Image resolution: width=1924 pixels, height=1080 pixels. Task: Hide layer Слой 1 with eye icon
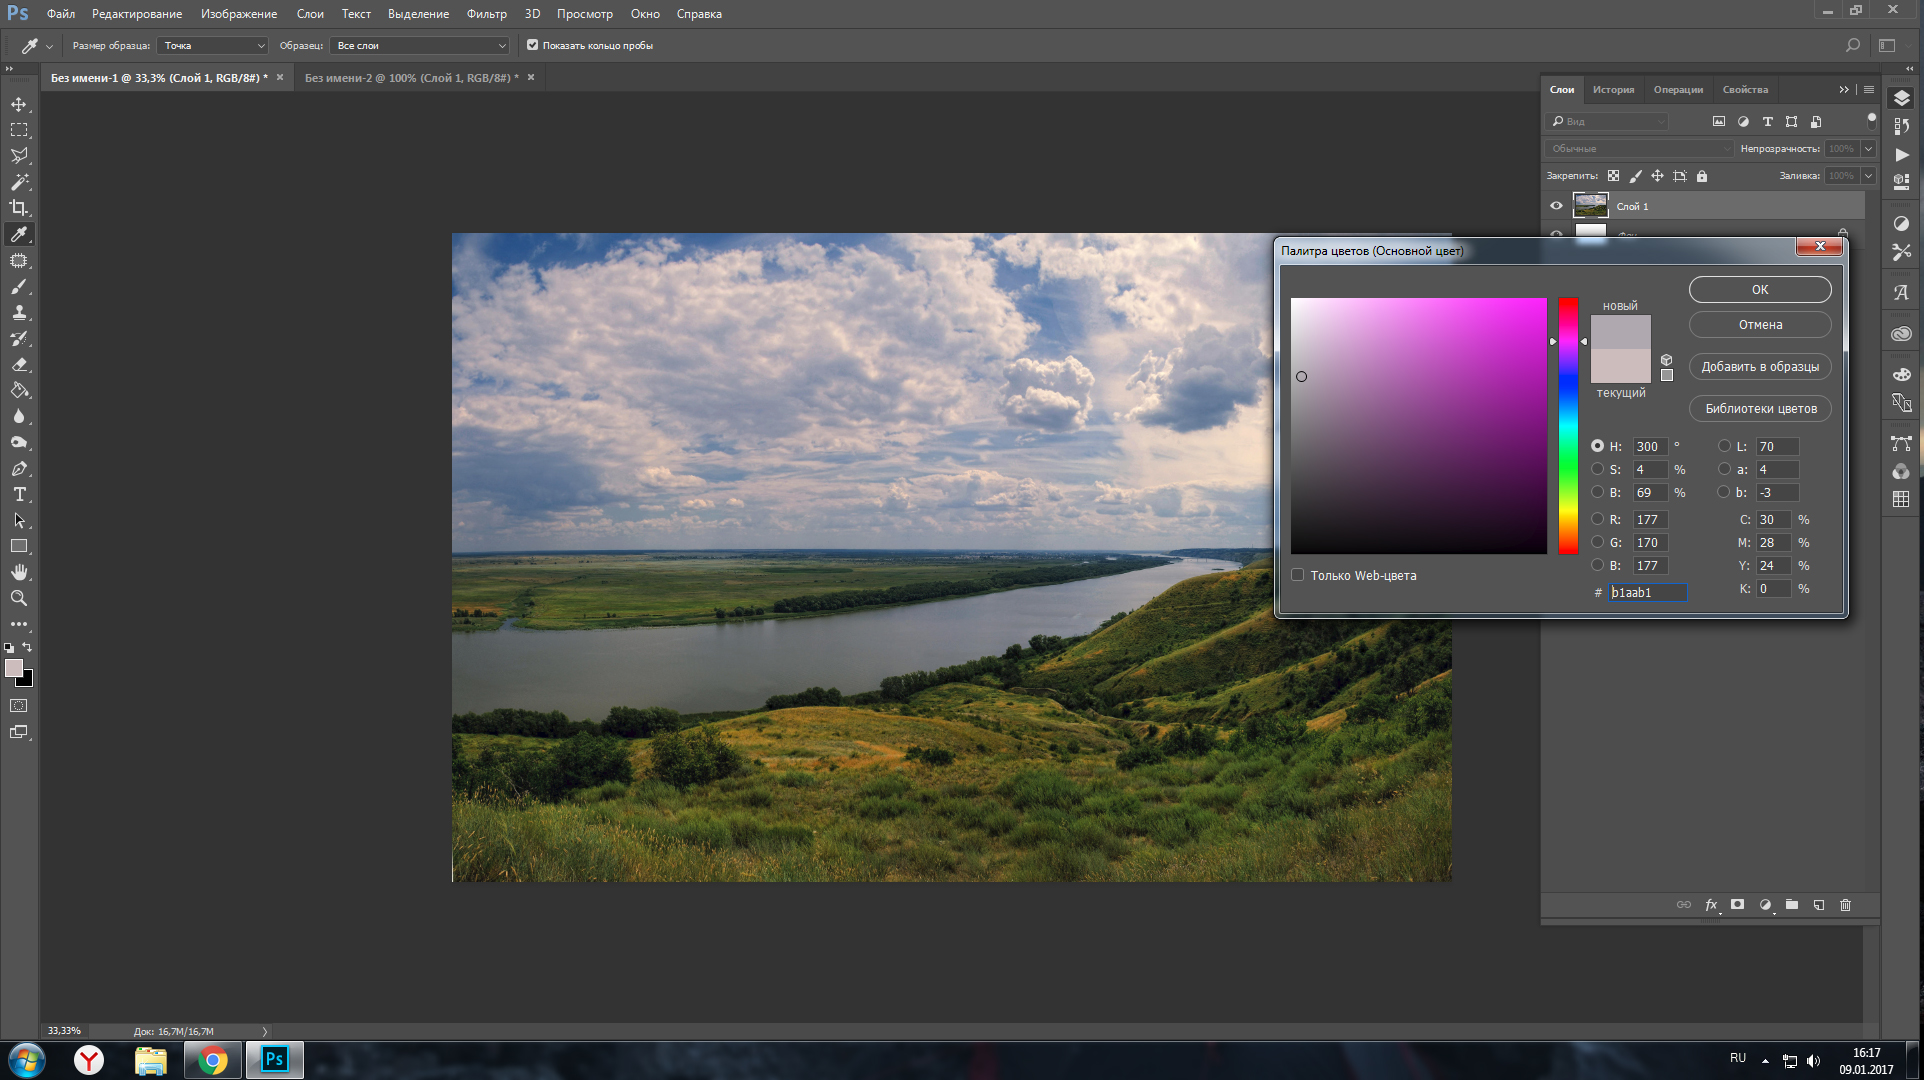(x=1556, y=206)
